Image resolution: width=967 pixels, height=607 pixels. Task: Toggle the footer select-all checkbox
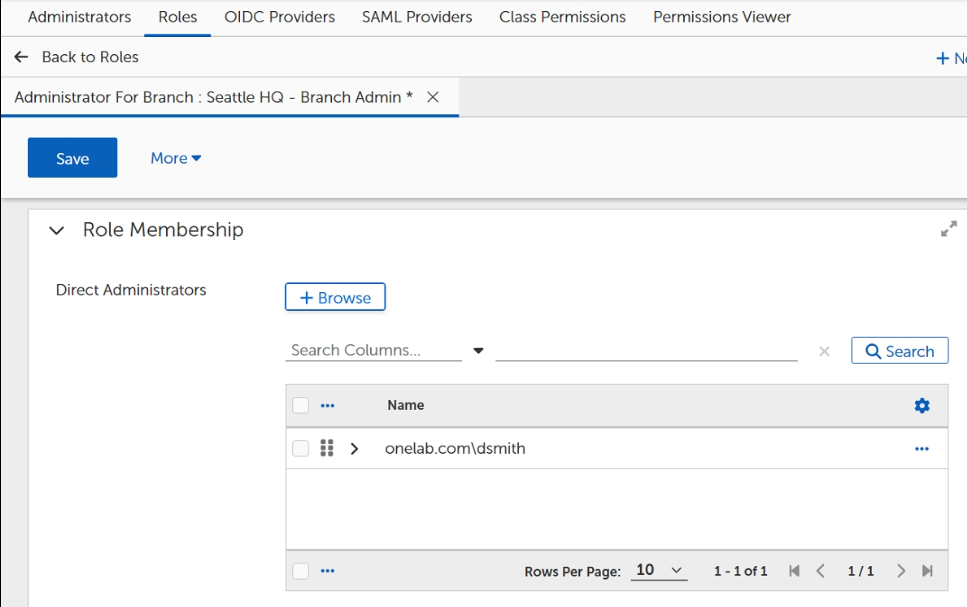pos(301,571)
